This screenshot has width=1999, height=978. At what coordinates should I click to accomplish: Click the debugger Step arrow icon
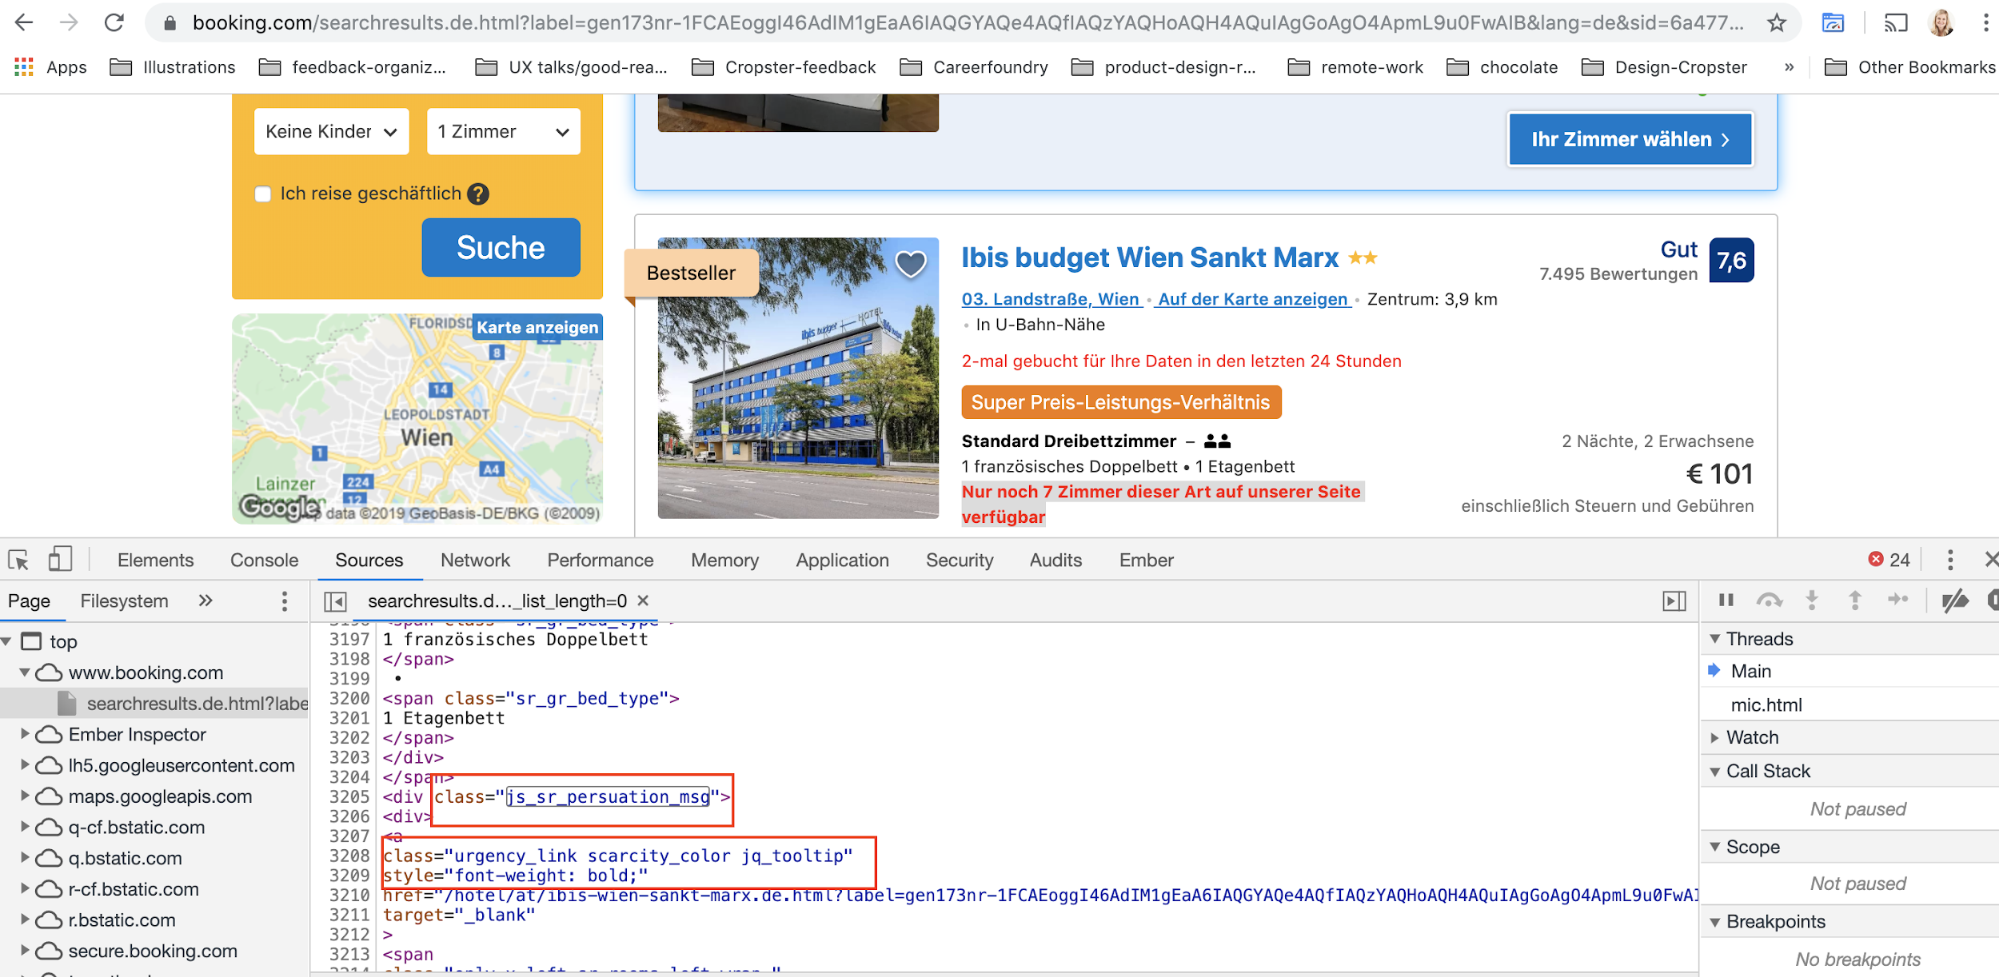pos(1897,599)
